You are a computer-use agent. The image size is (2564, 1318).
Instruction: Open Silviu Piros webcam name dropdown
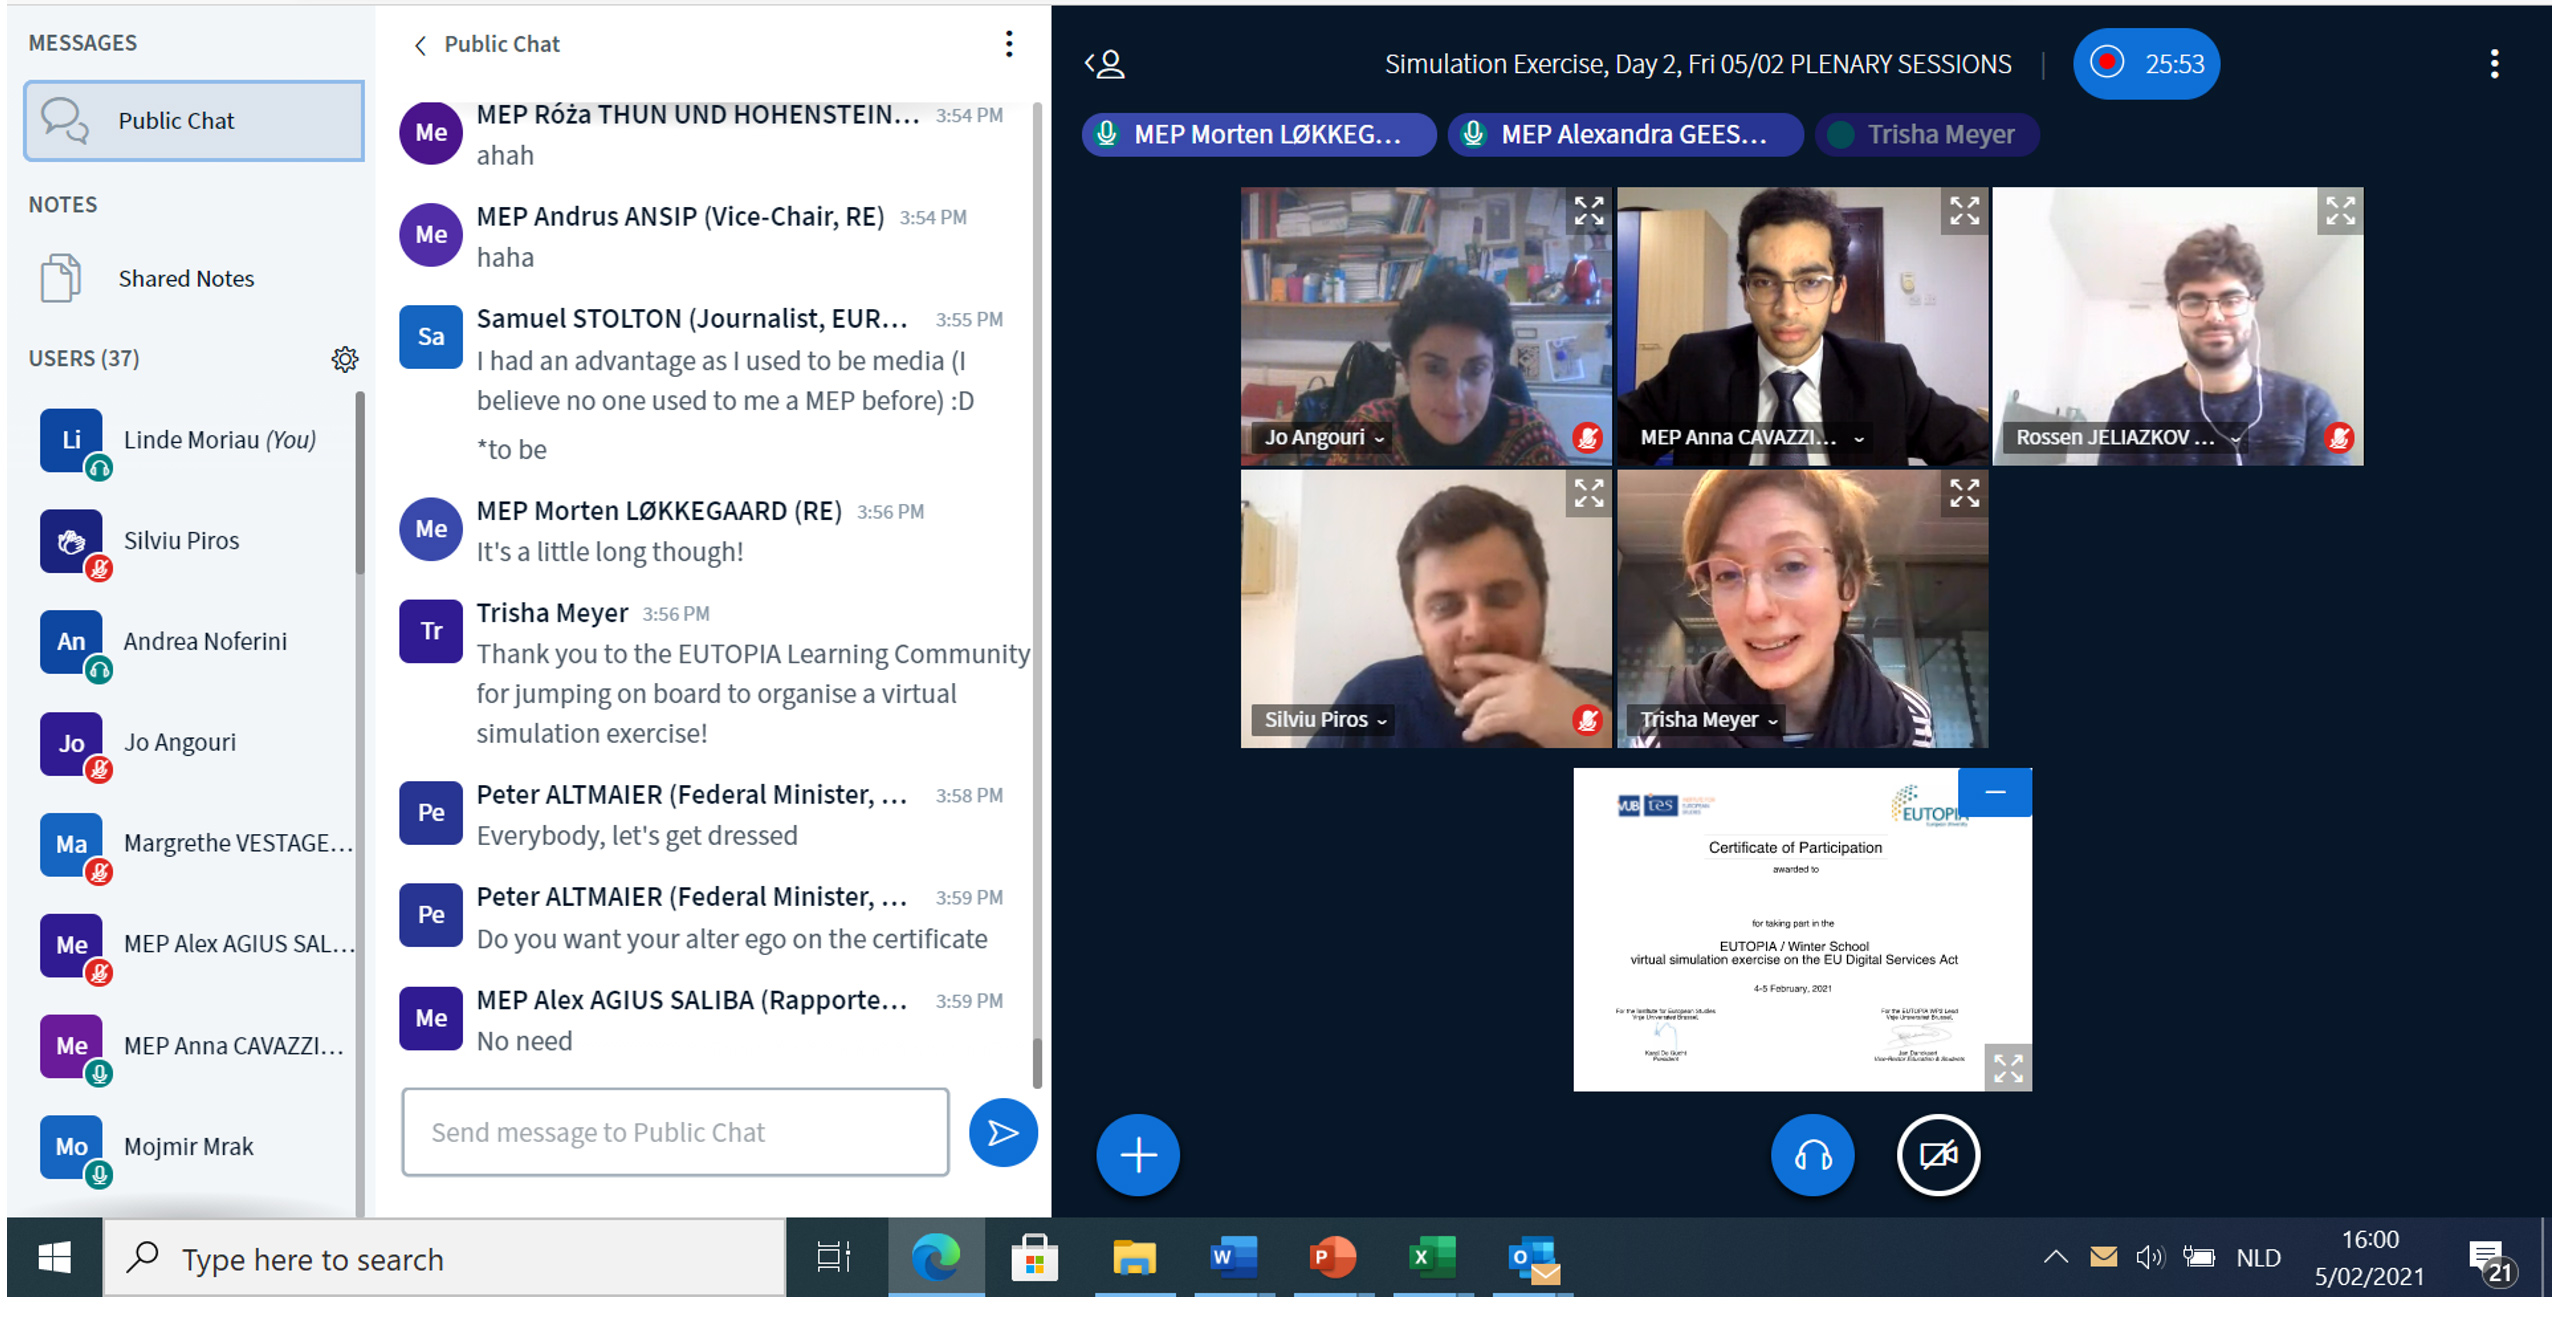1324,720
